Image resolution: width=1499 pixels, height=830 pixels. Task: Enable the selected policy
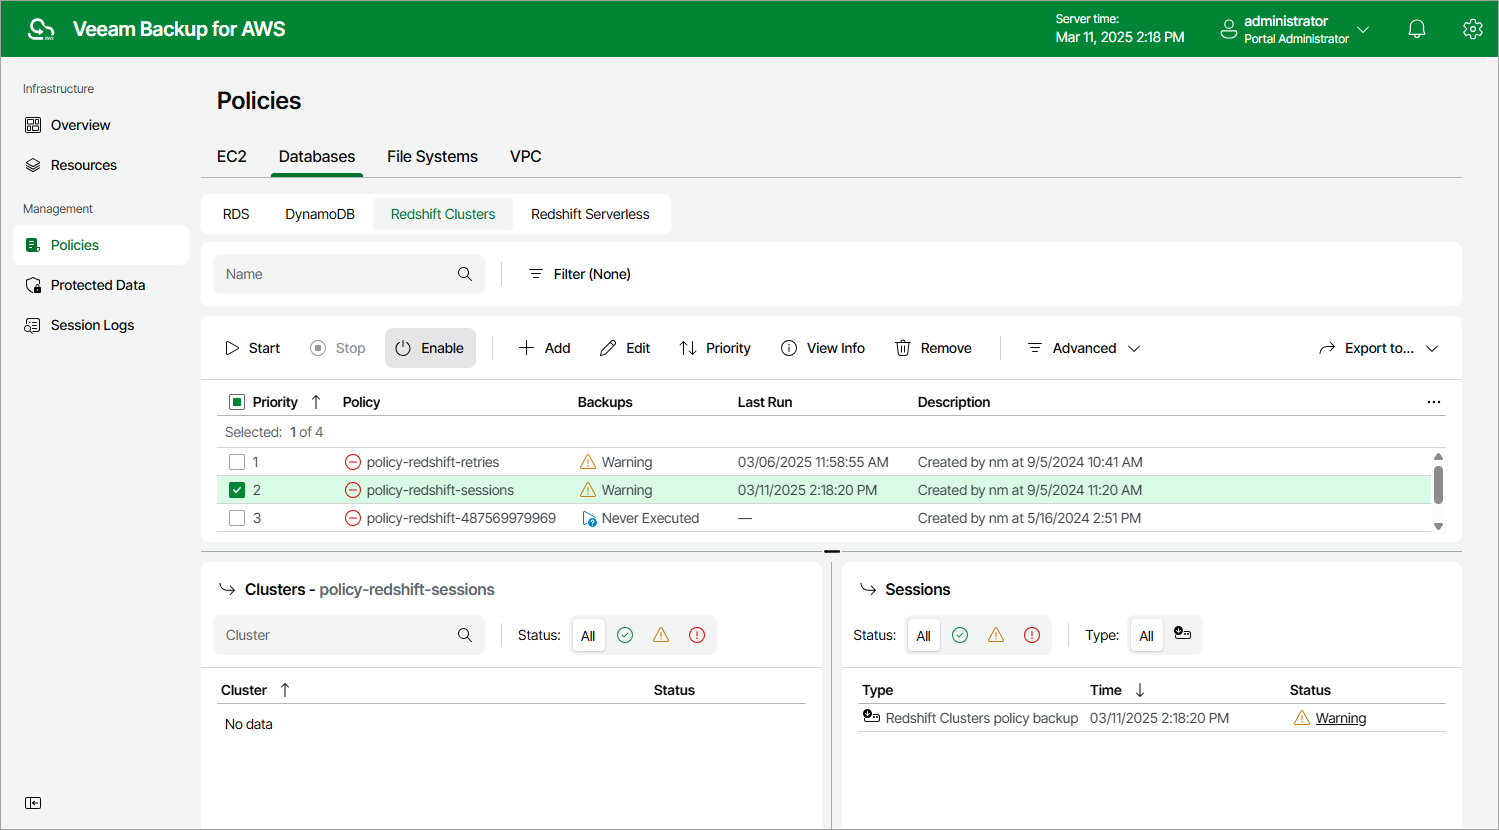[430, 348]
